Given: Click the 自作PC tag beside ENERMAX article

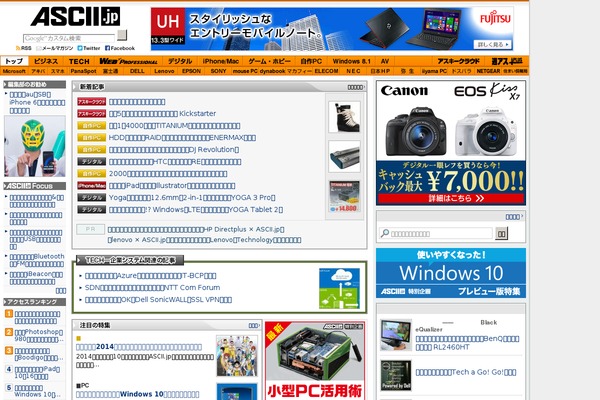Looking at the screenshot, I should click(91, 137).
